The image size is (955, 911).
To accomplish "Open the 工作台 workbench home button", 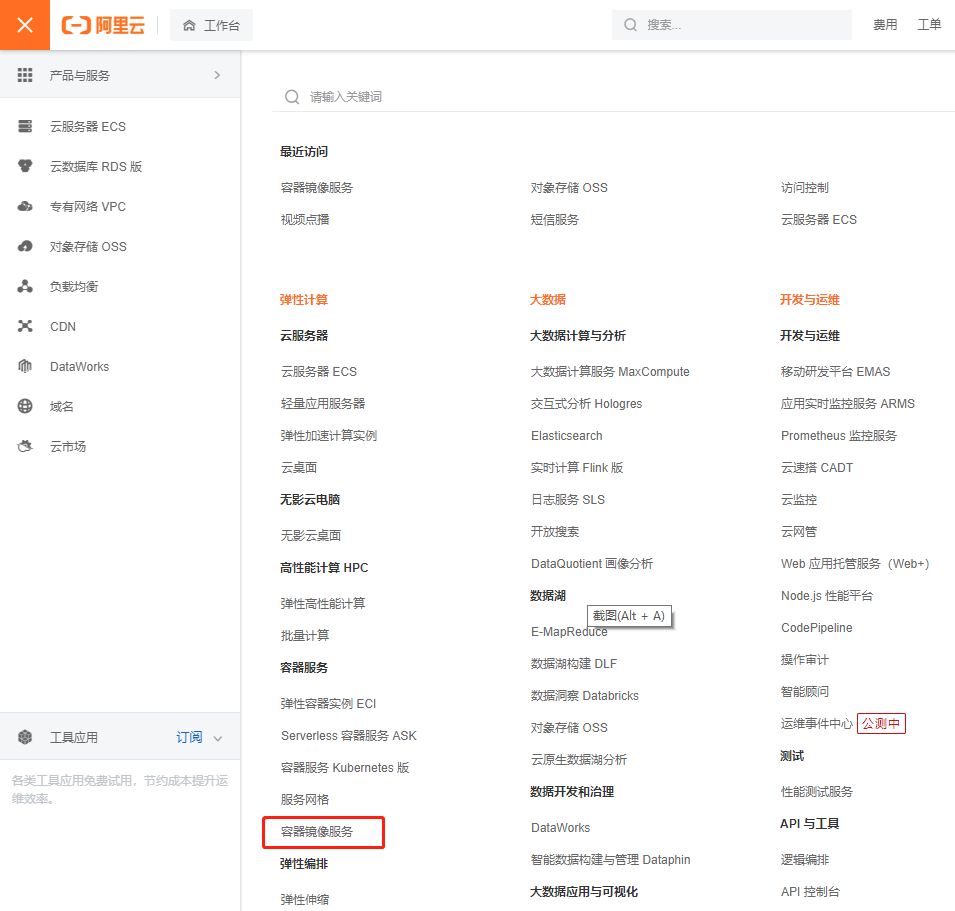I will point(211,25).
